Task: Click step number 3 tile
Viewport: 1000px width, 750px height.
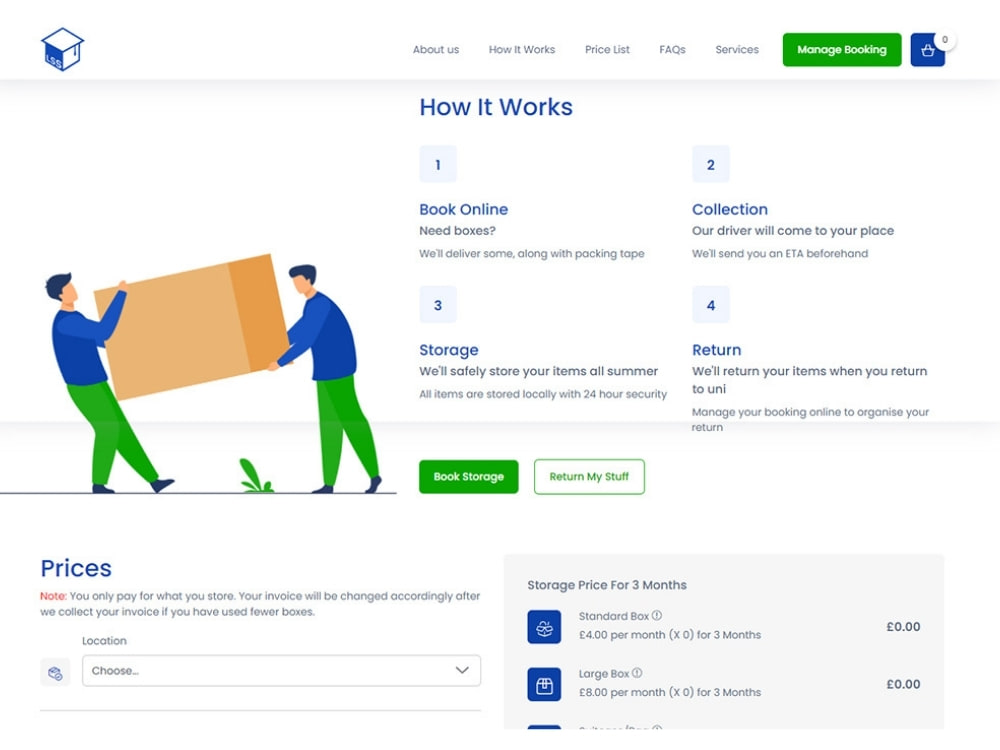Action: (438, 305)
